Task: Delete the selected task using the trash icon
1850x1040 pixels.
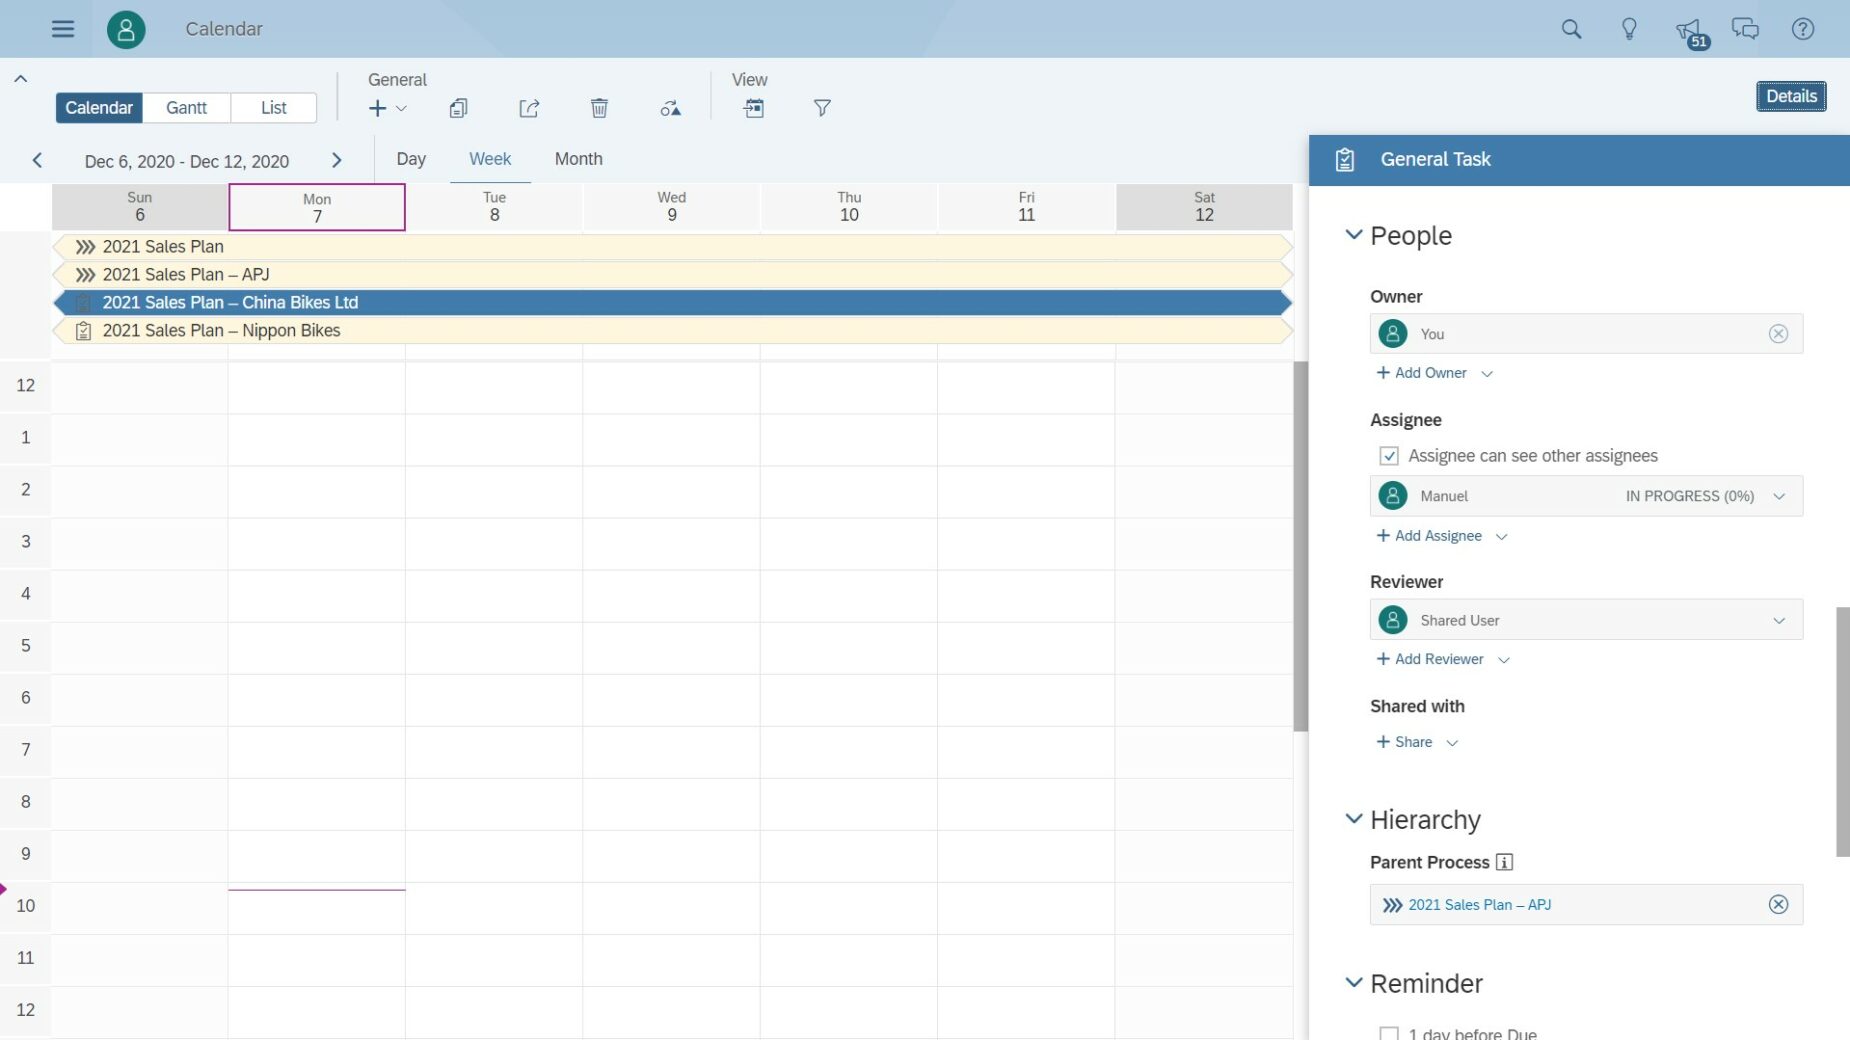Action: (x=598, y=108)
